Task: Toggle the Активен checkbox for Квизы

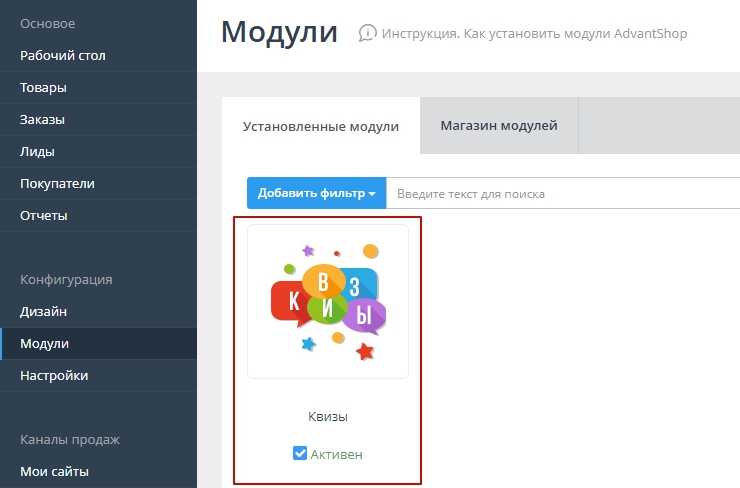Action: pos(299,454)
